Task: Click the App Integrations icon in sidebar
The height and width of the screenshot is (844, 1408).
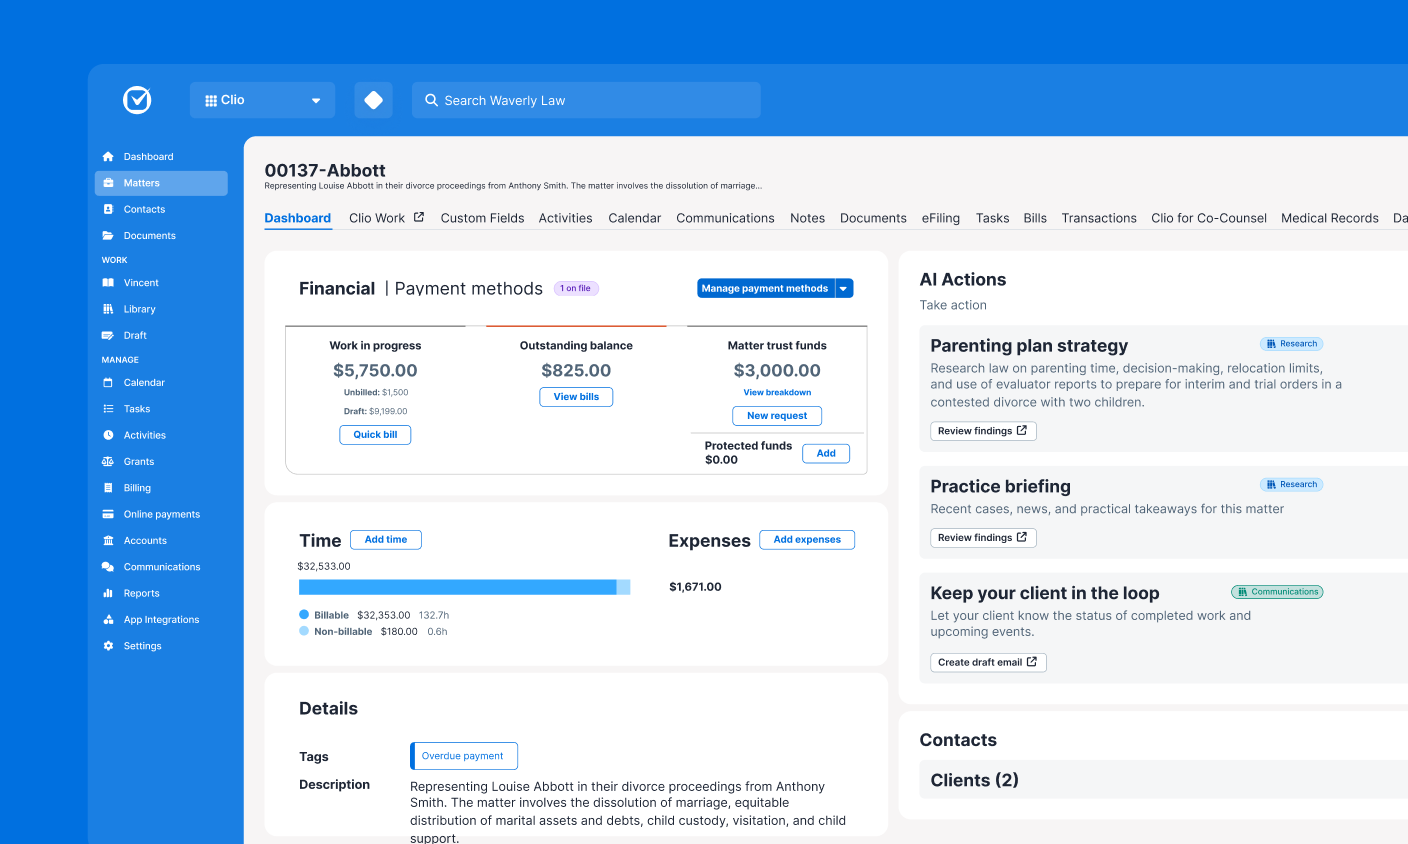Action: tap(108, 620)
